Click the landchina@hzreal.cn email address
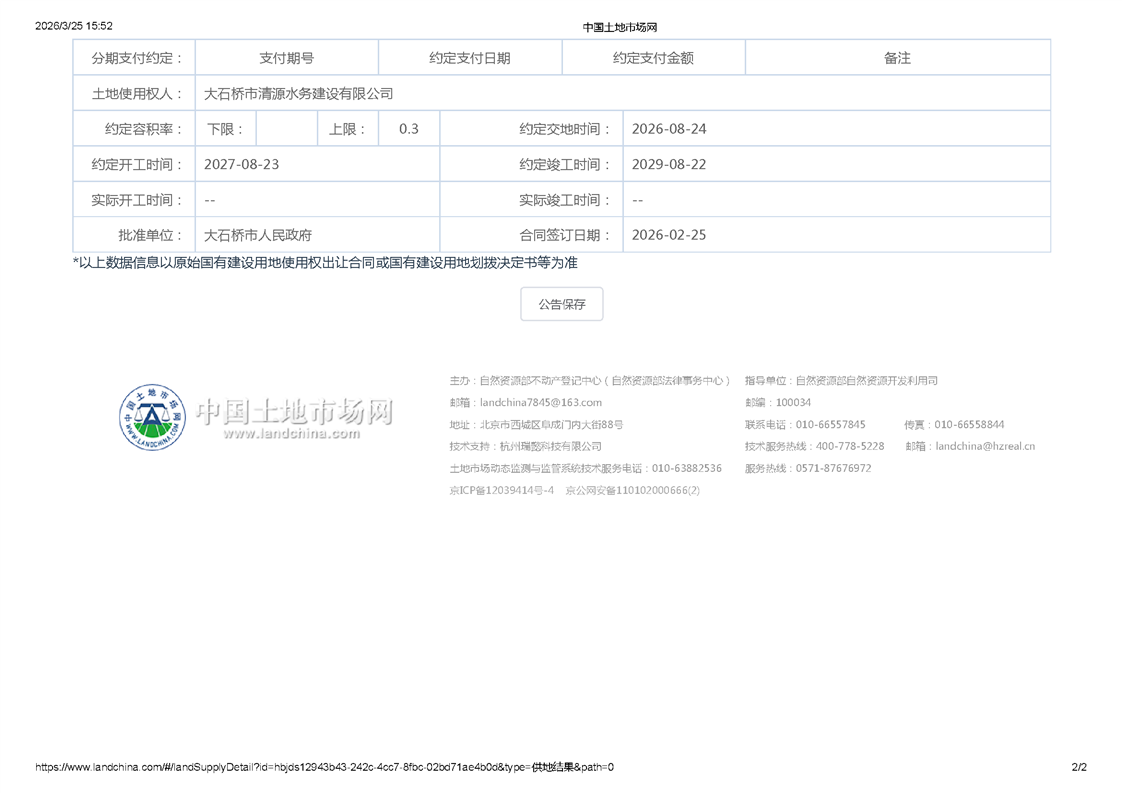Screen dimensions: 1122x793 (x=985, y=446)
